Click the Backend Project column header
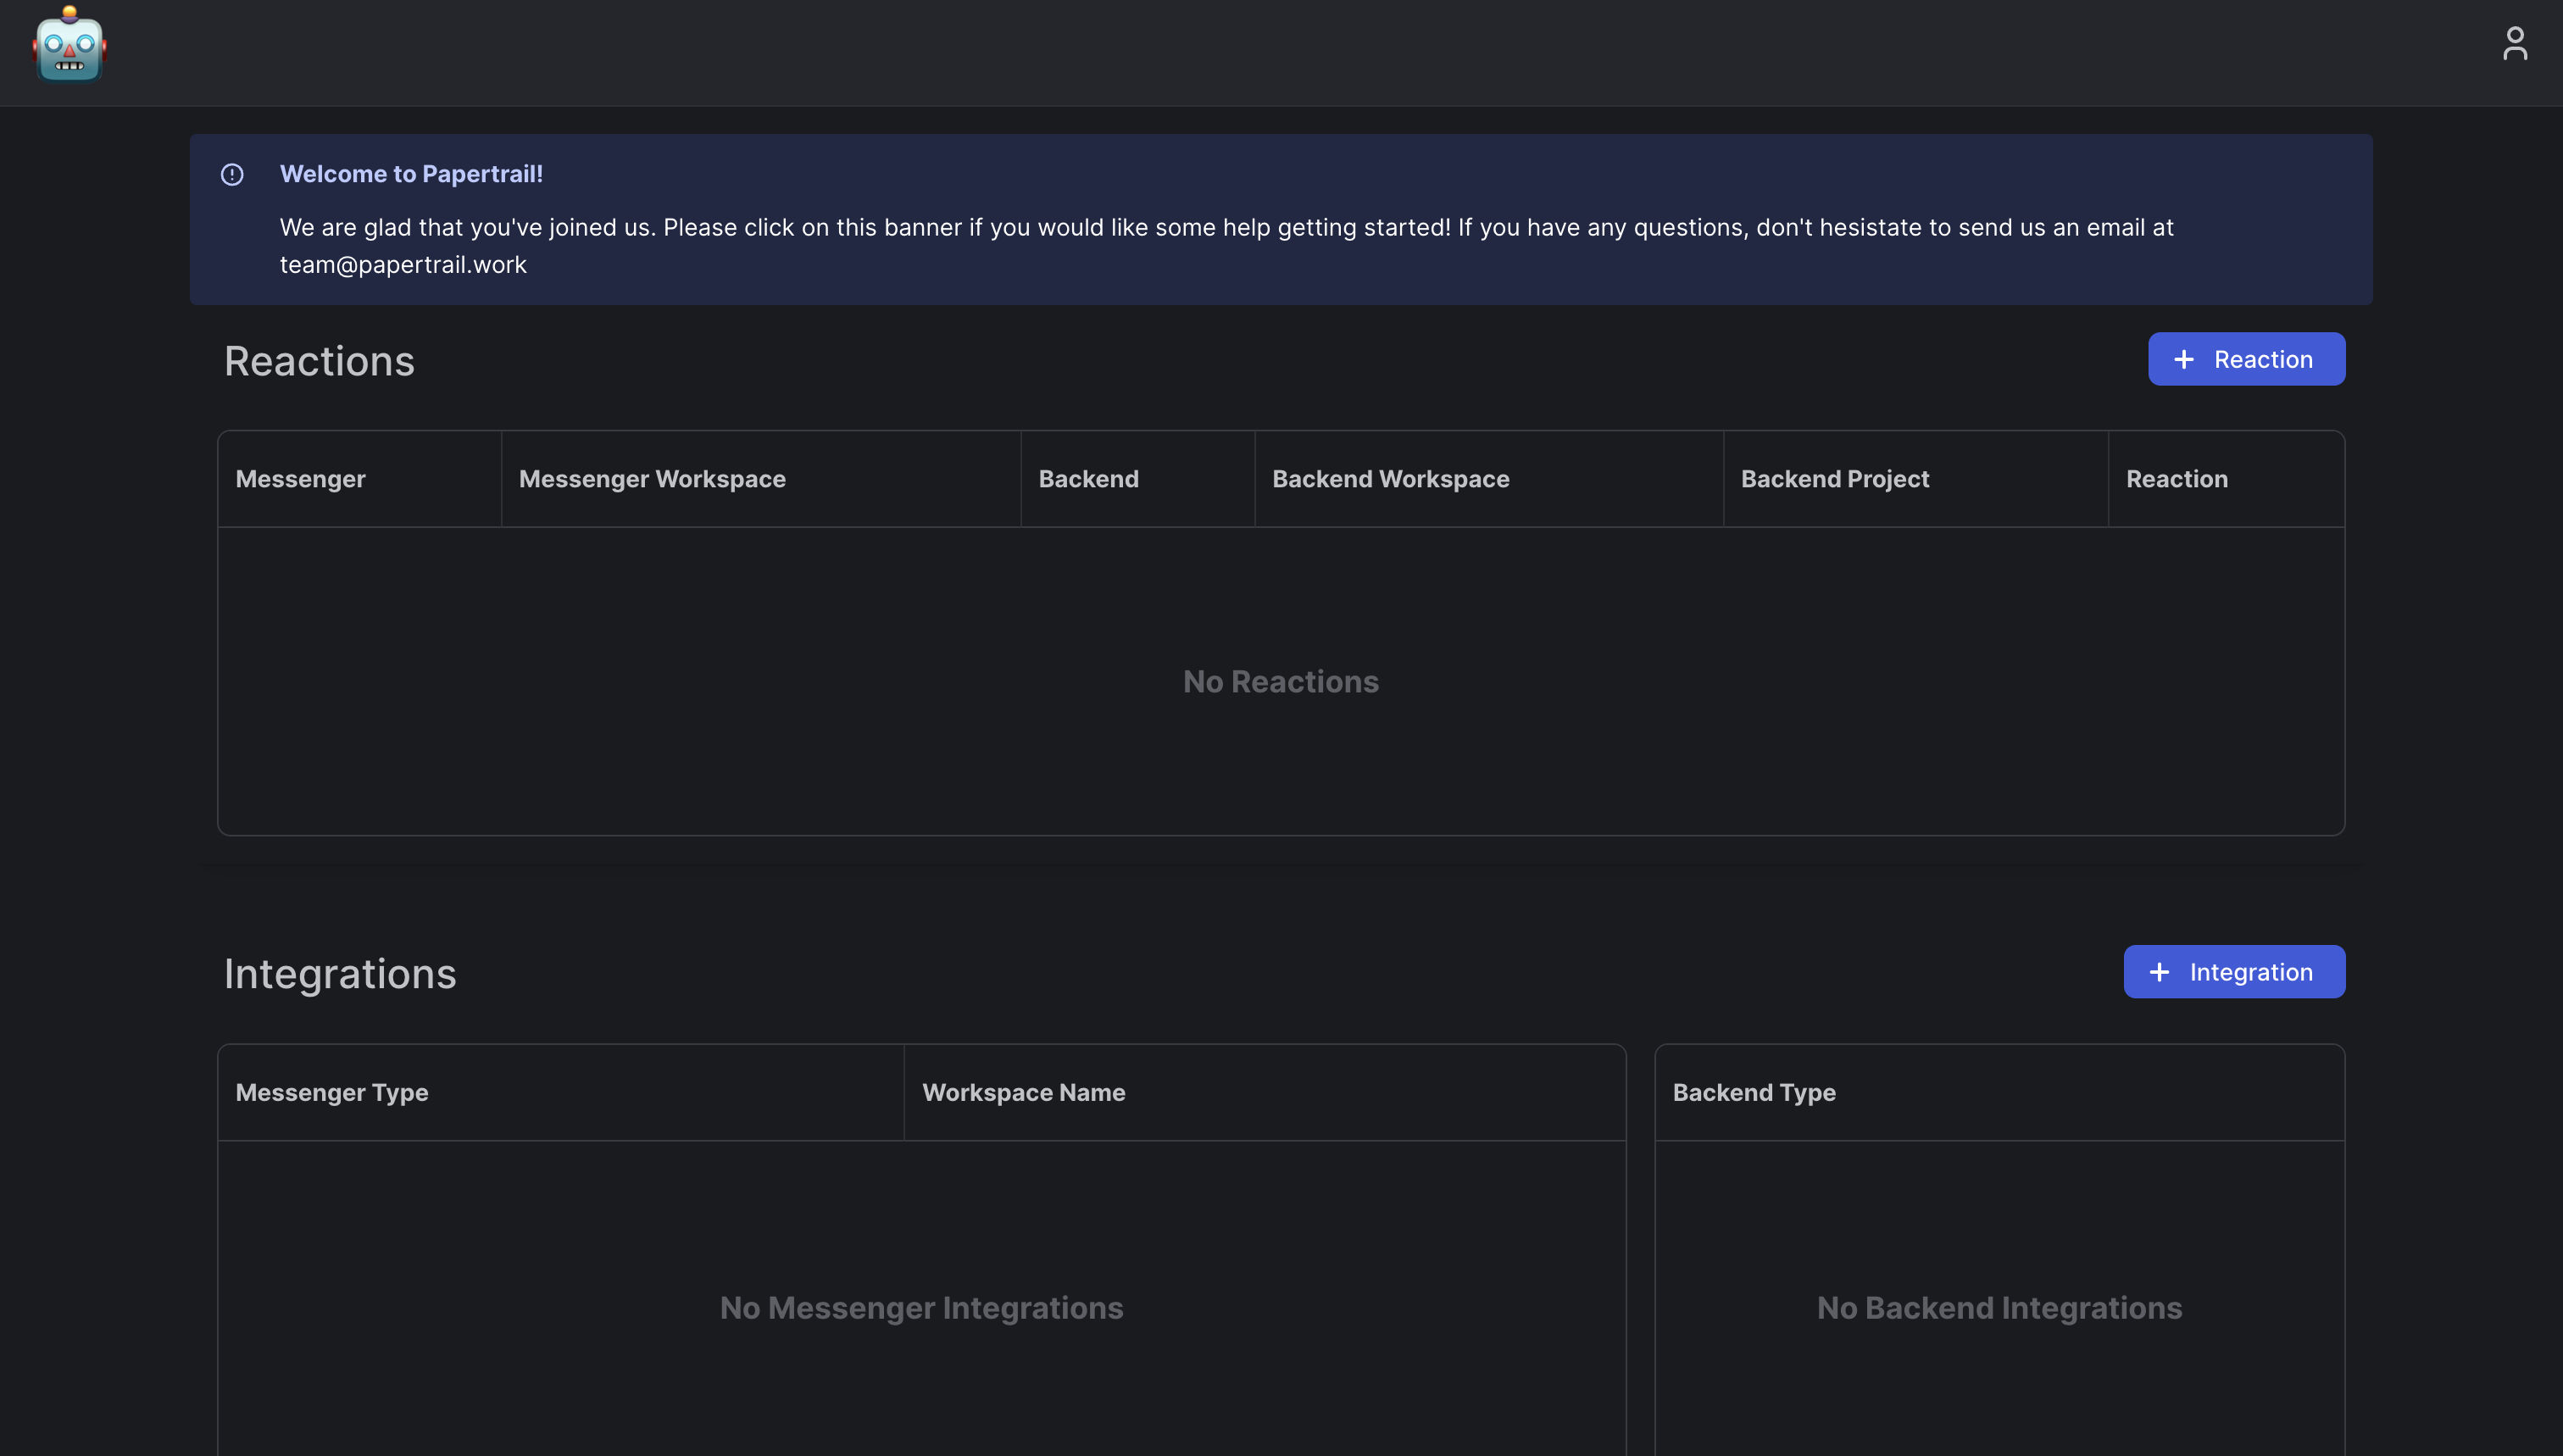This screenshot has height=1456, width=2563. [1834, 479]
